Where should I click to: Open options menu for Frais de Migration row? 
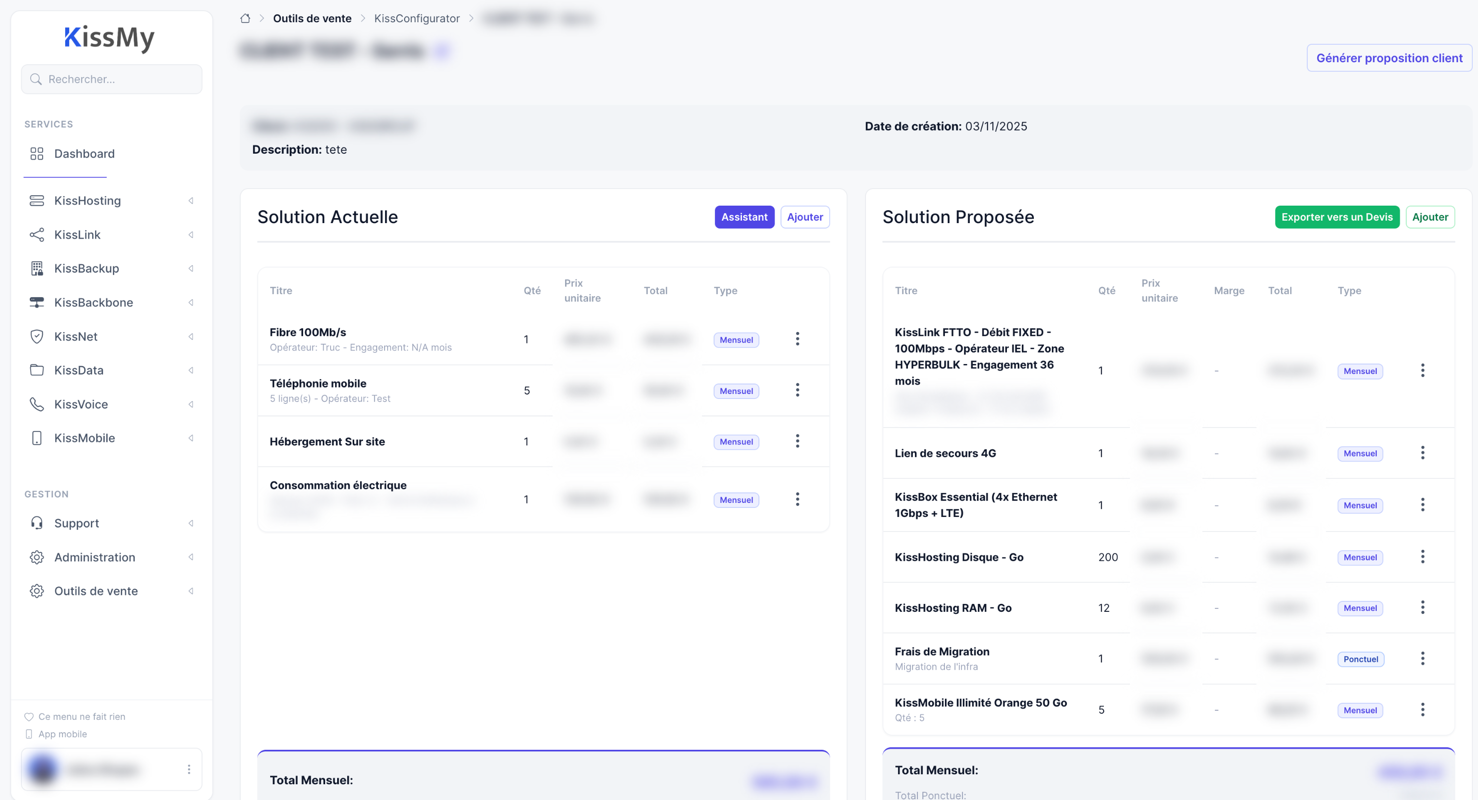[1422, 658]
